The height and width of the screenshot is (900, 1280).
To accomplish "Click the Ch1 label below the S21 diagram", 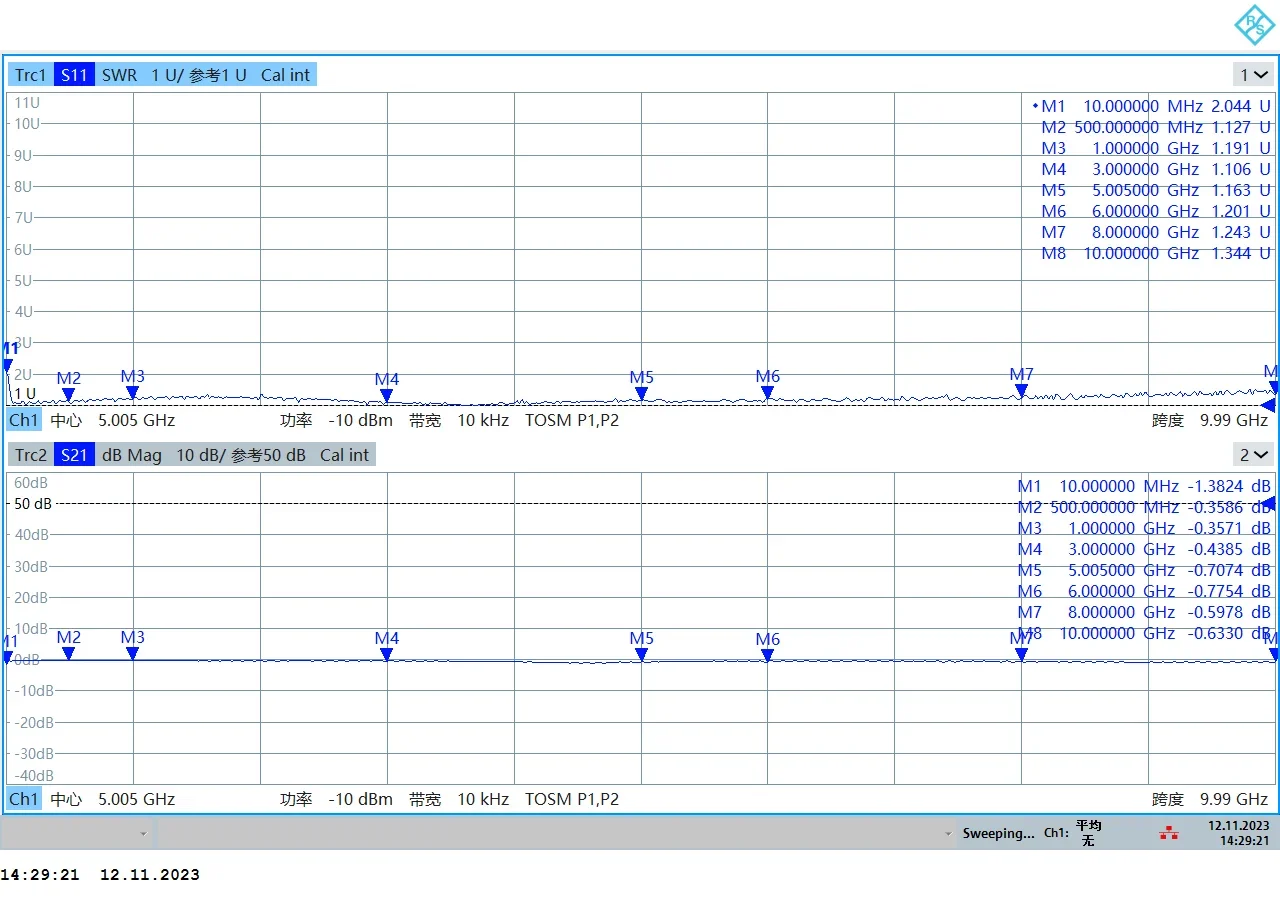I will click(x=24, y=799).
